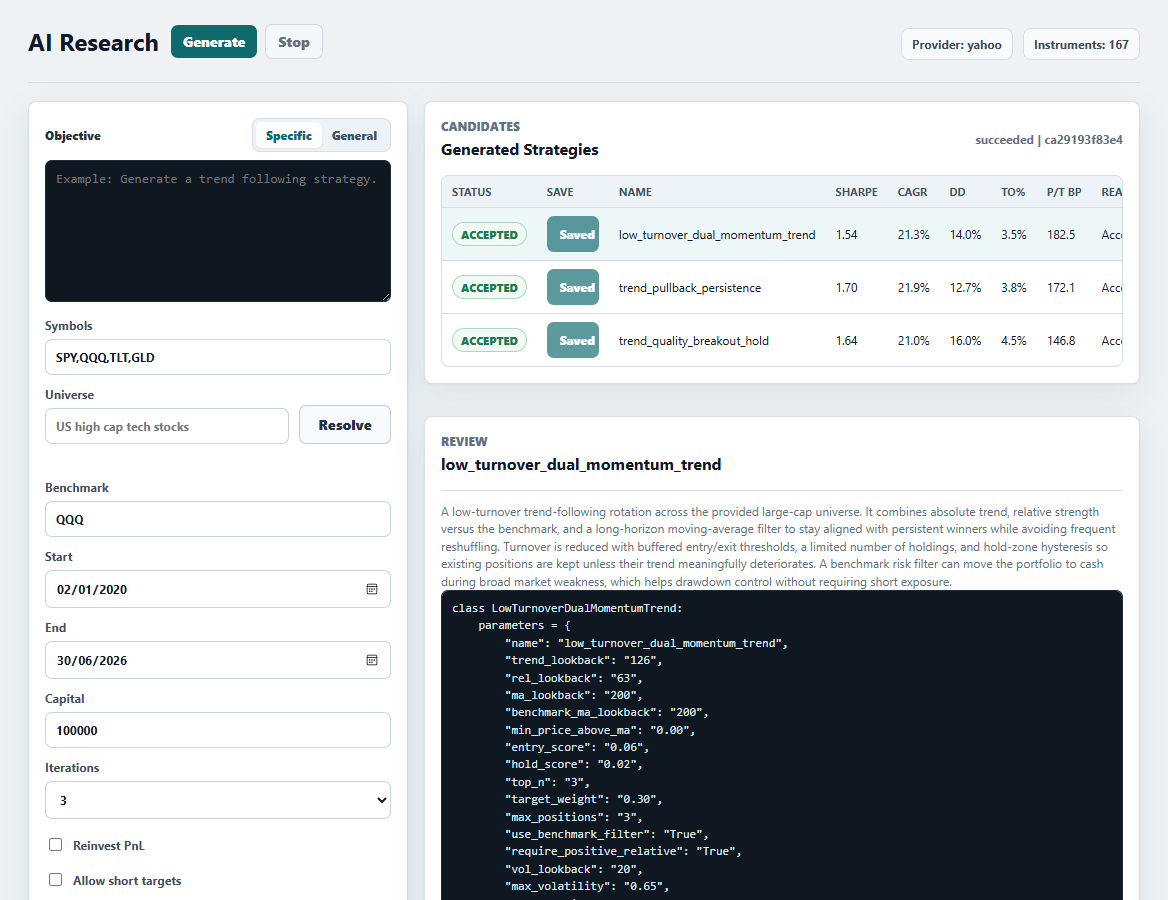This screenshot has height=900, width=1168.
Task: Click Resolve for the universe
Action: [x=345, y=425]
